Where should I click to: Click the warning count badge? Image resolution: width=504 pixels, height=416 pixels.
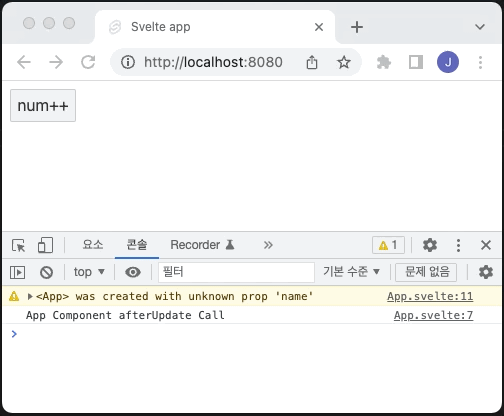(388, 245)
